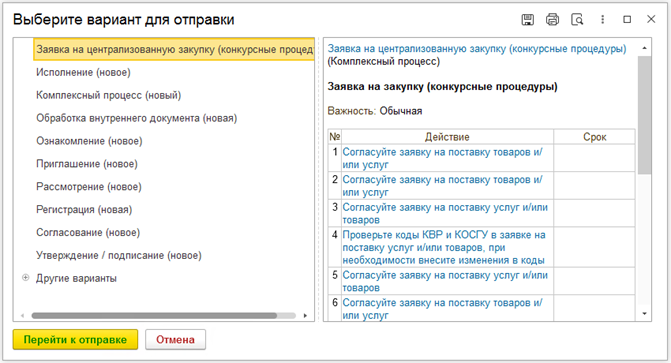This screenshot has height=363, width=671.
Task: Maximize the dialog window
Action: [627, 20]
